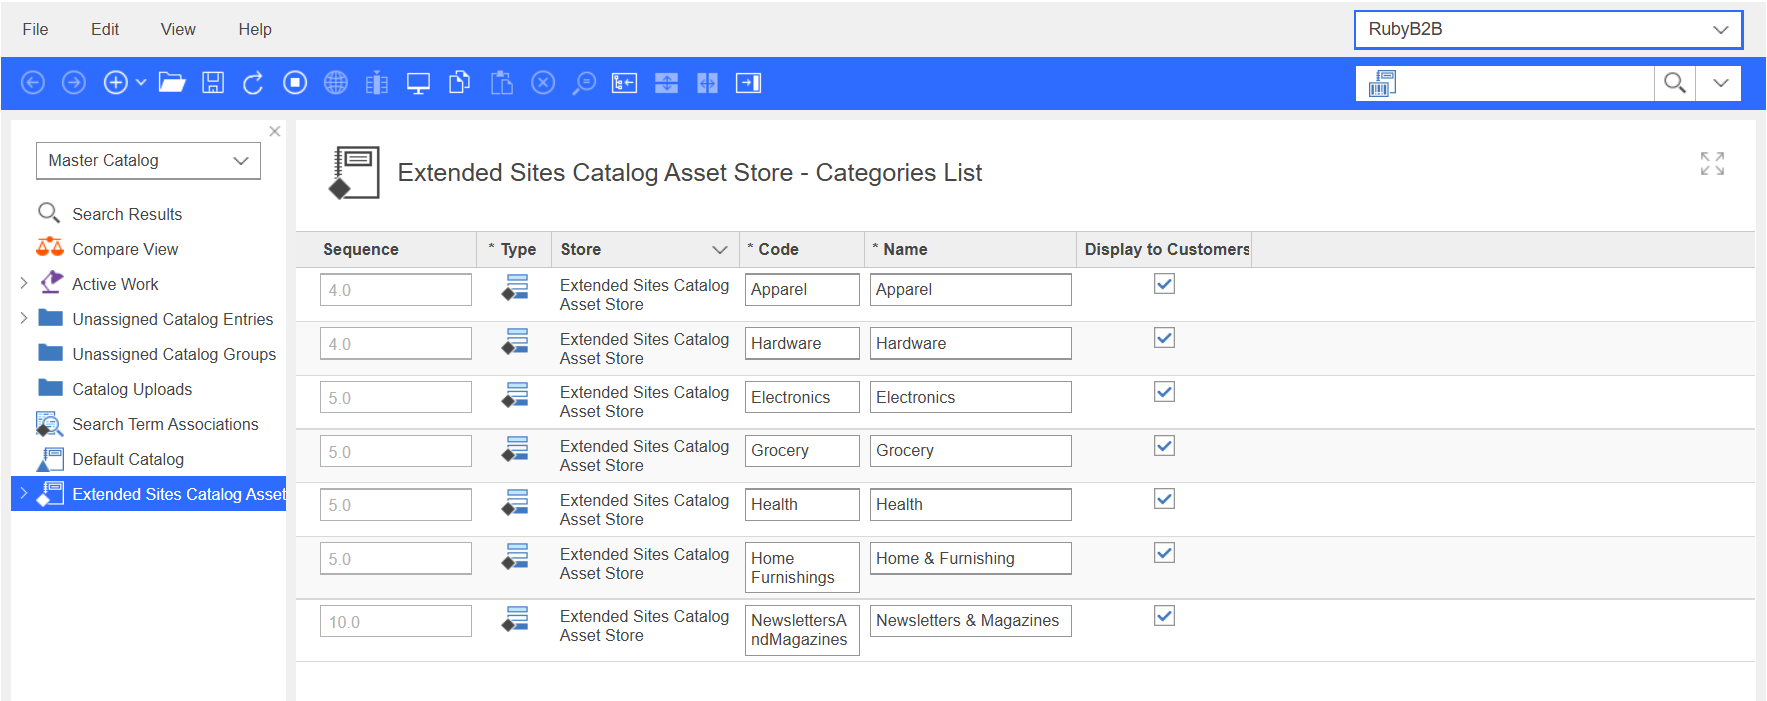Click the Delete (circled X) toolbar icon
Viewport: 1767px width, 701px height.
tap(543, 83)
